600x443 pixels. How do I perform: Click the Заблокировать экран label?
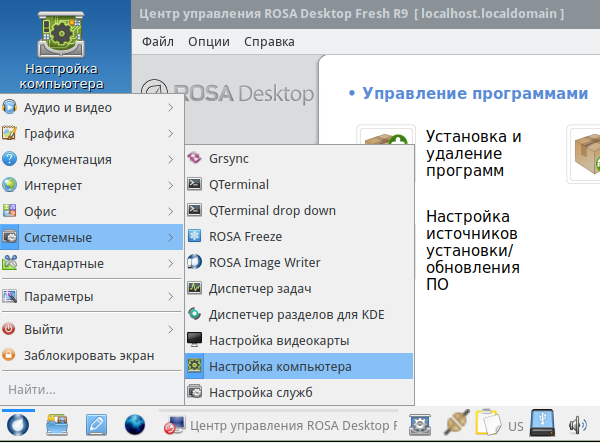[x=89, y=355]
